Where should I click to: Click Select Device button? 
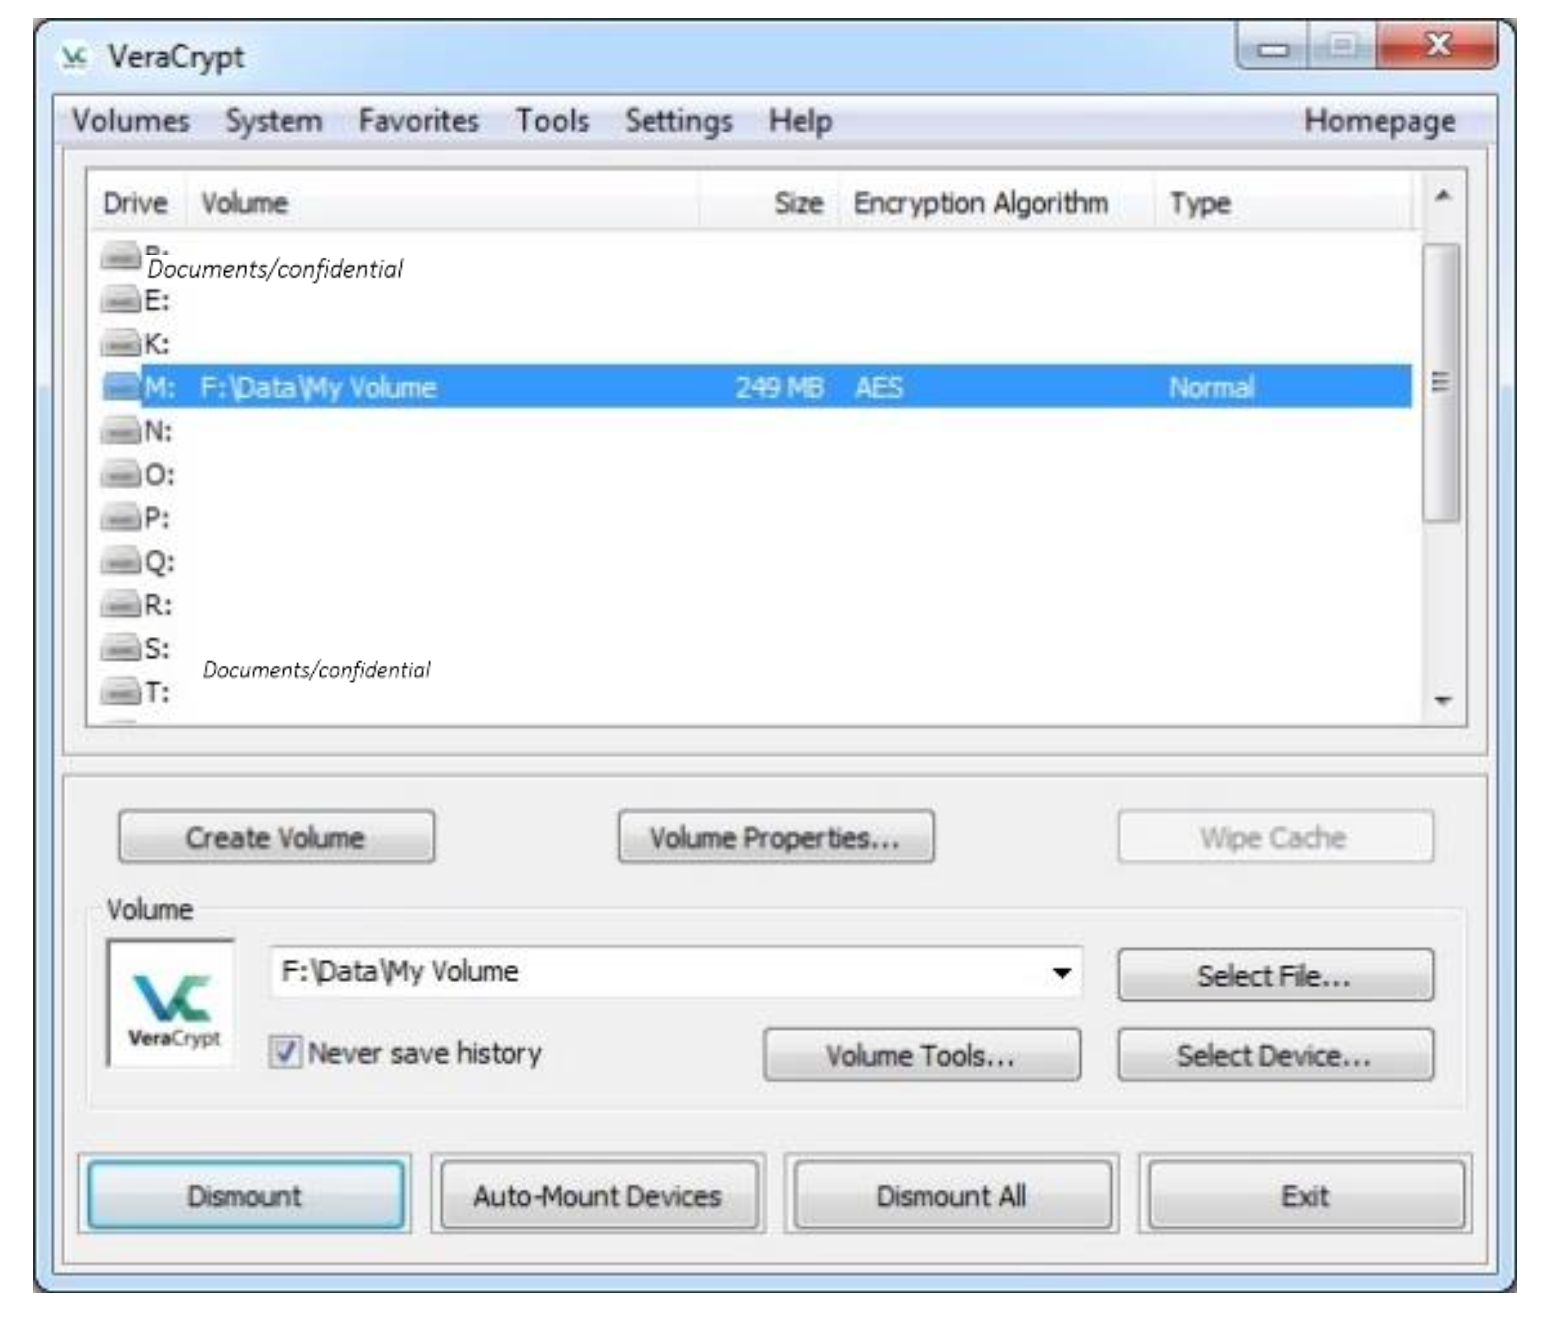pyautogui.click(x=1275, y=1055)
